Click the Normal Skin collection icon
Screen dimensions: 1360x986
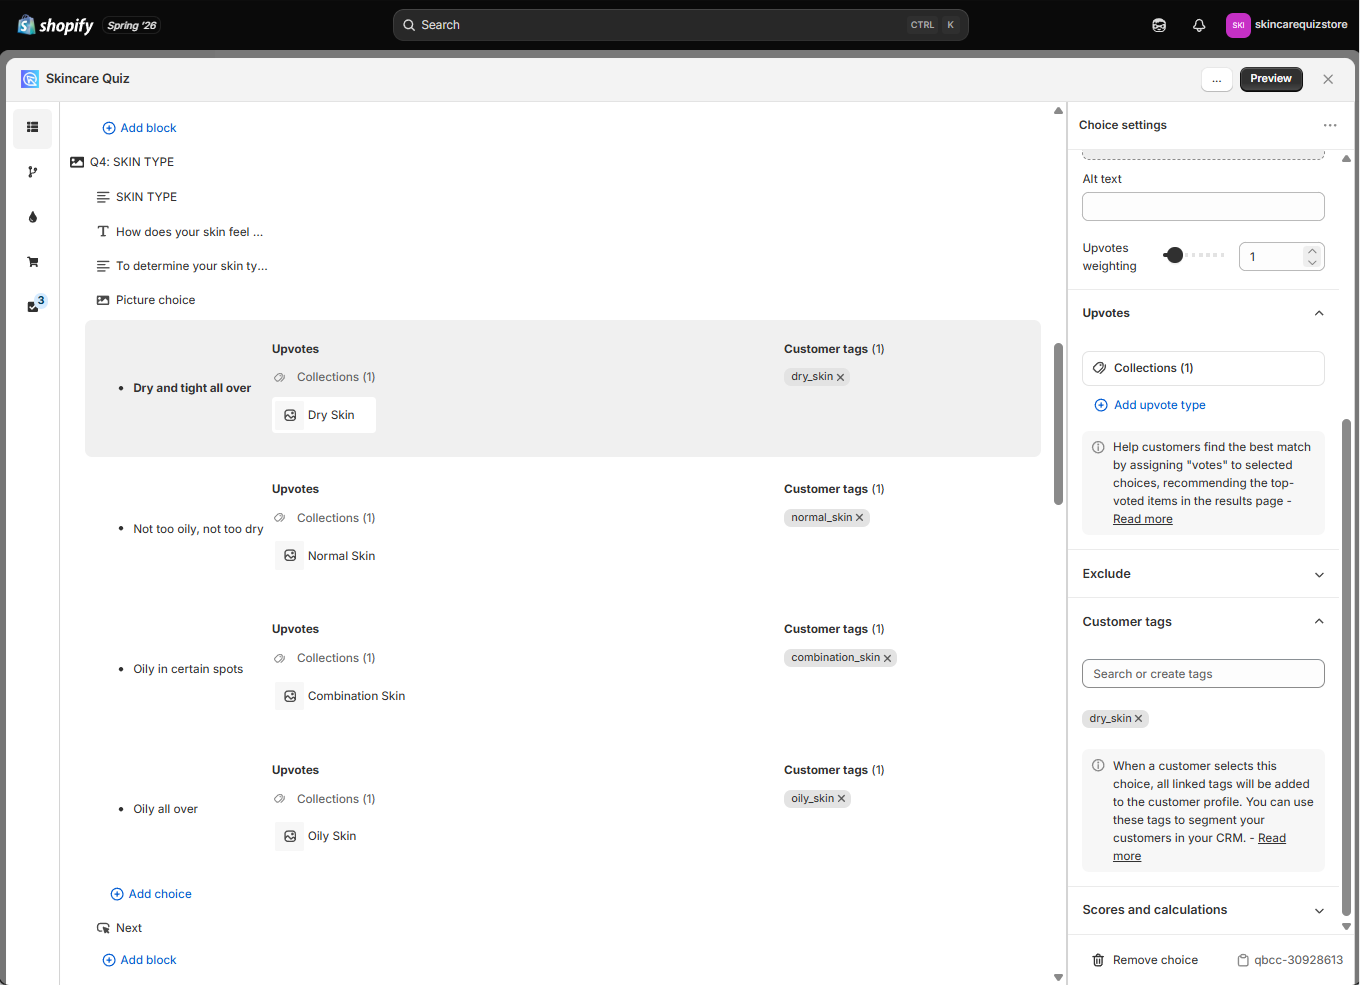(290, 556)
